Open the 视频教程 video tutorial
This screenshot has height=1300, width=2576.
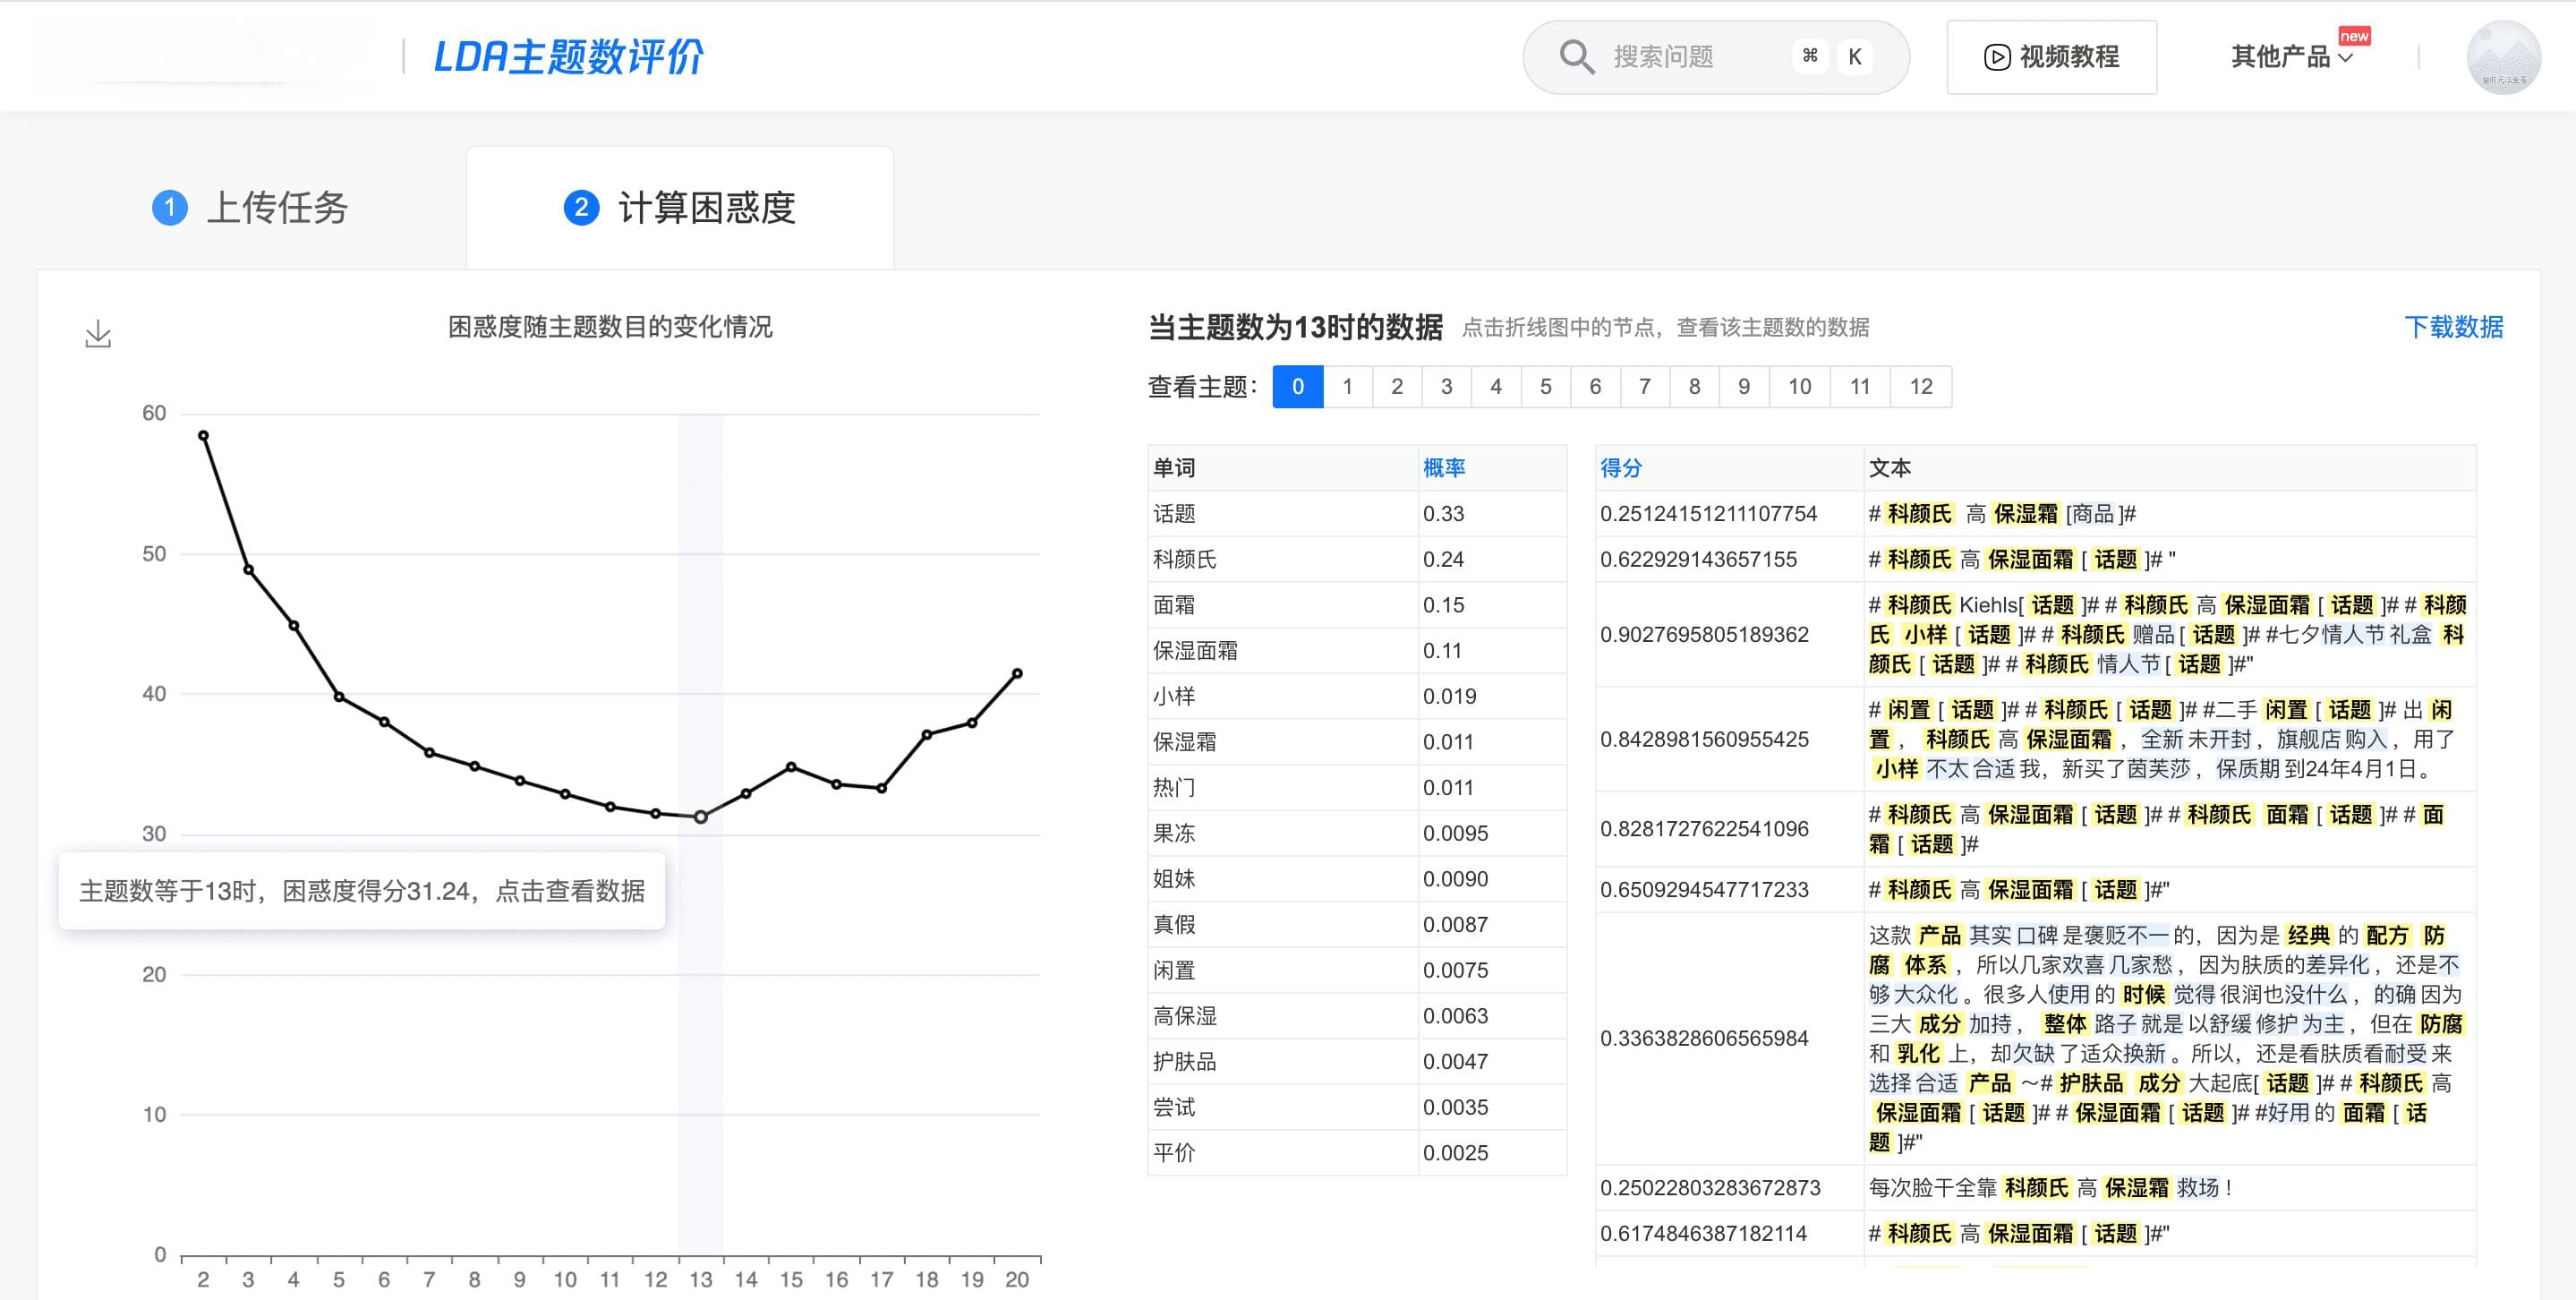click(x=2051, y=57)
